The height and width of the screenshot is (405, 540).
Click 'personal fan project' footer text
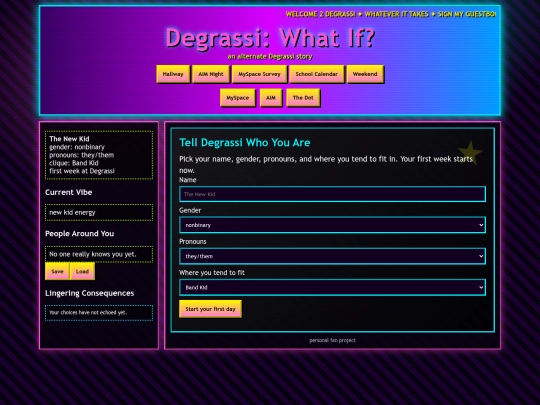point(332,340)
